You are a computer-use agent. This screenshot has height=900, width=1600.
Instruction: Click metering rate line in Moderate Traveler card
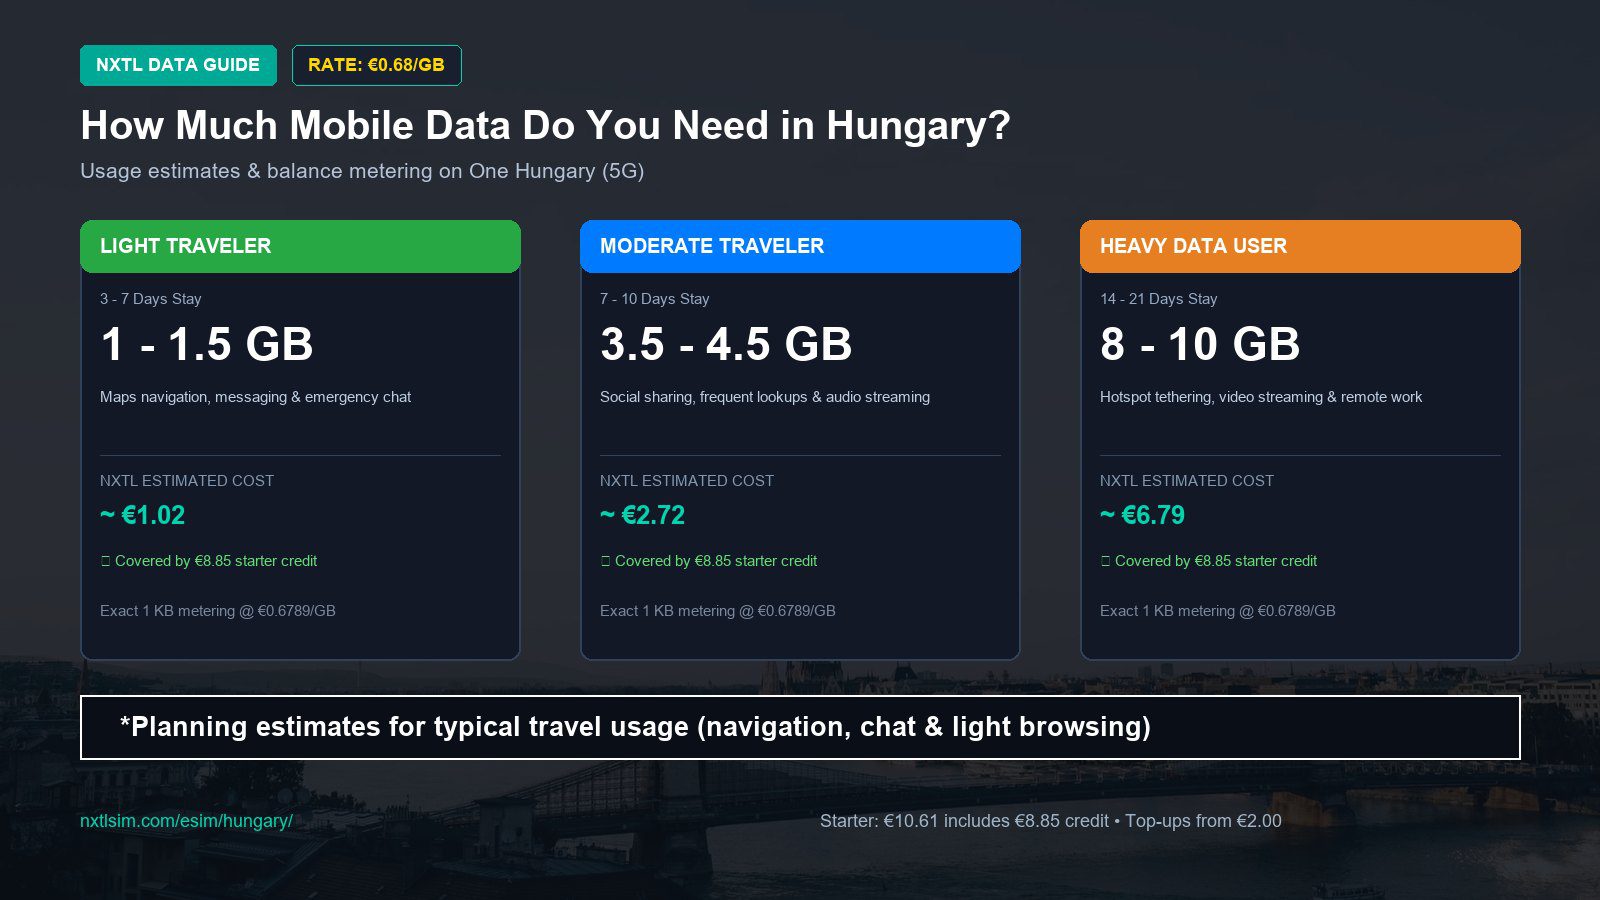pos(718,611)
